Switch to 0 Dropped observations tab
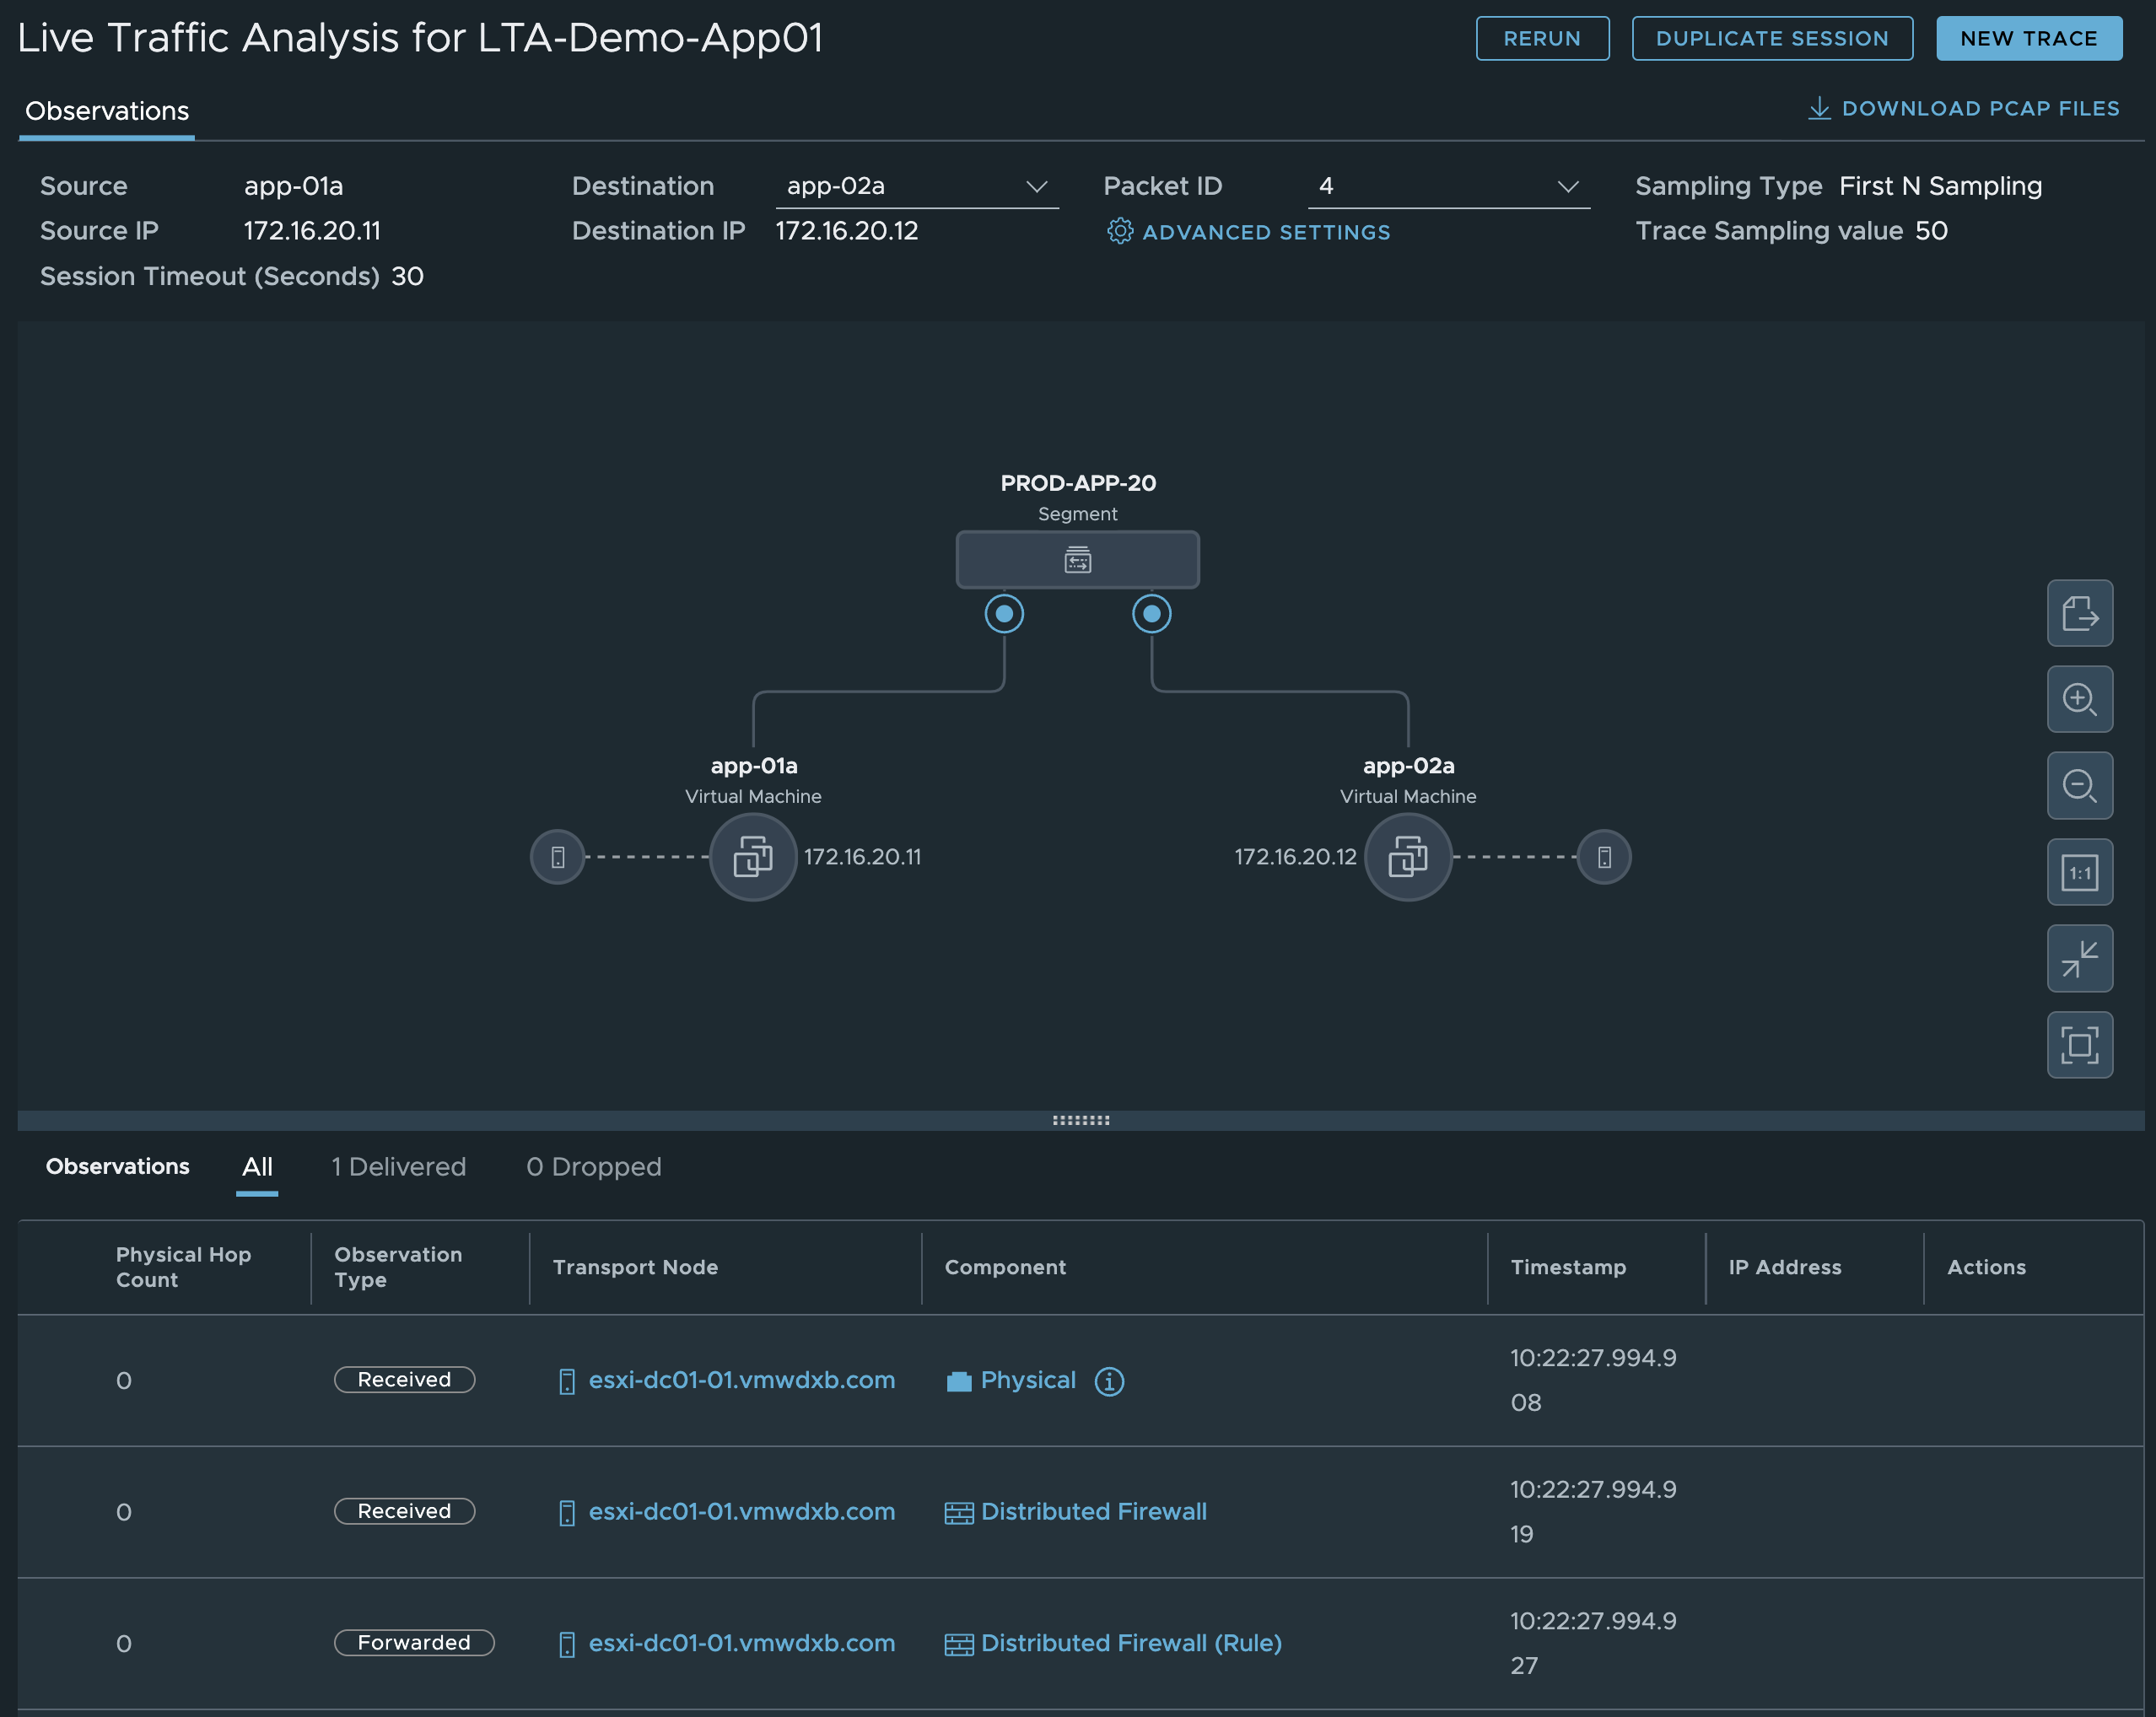The height and width of the screenshot is (1717, 2156). [593, 1167]
